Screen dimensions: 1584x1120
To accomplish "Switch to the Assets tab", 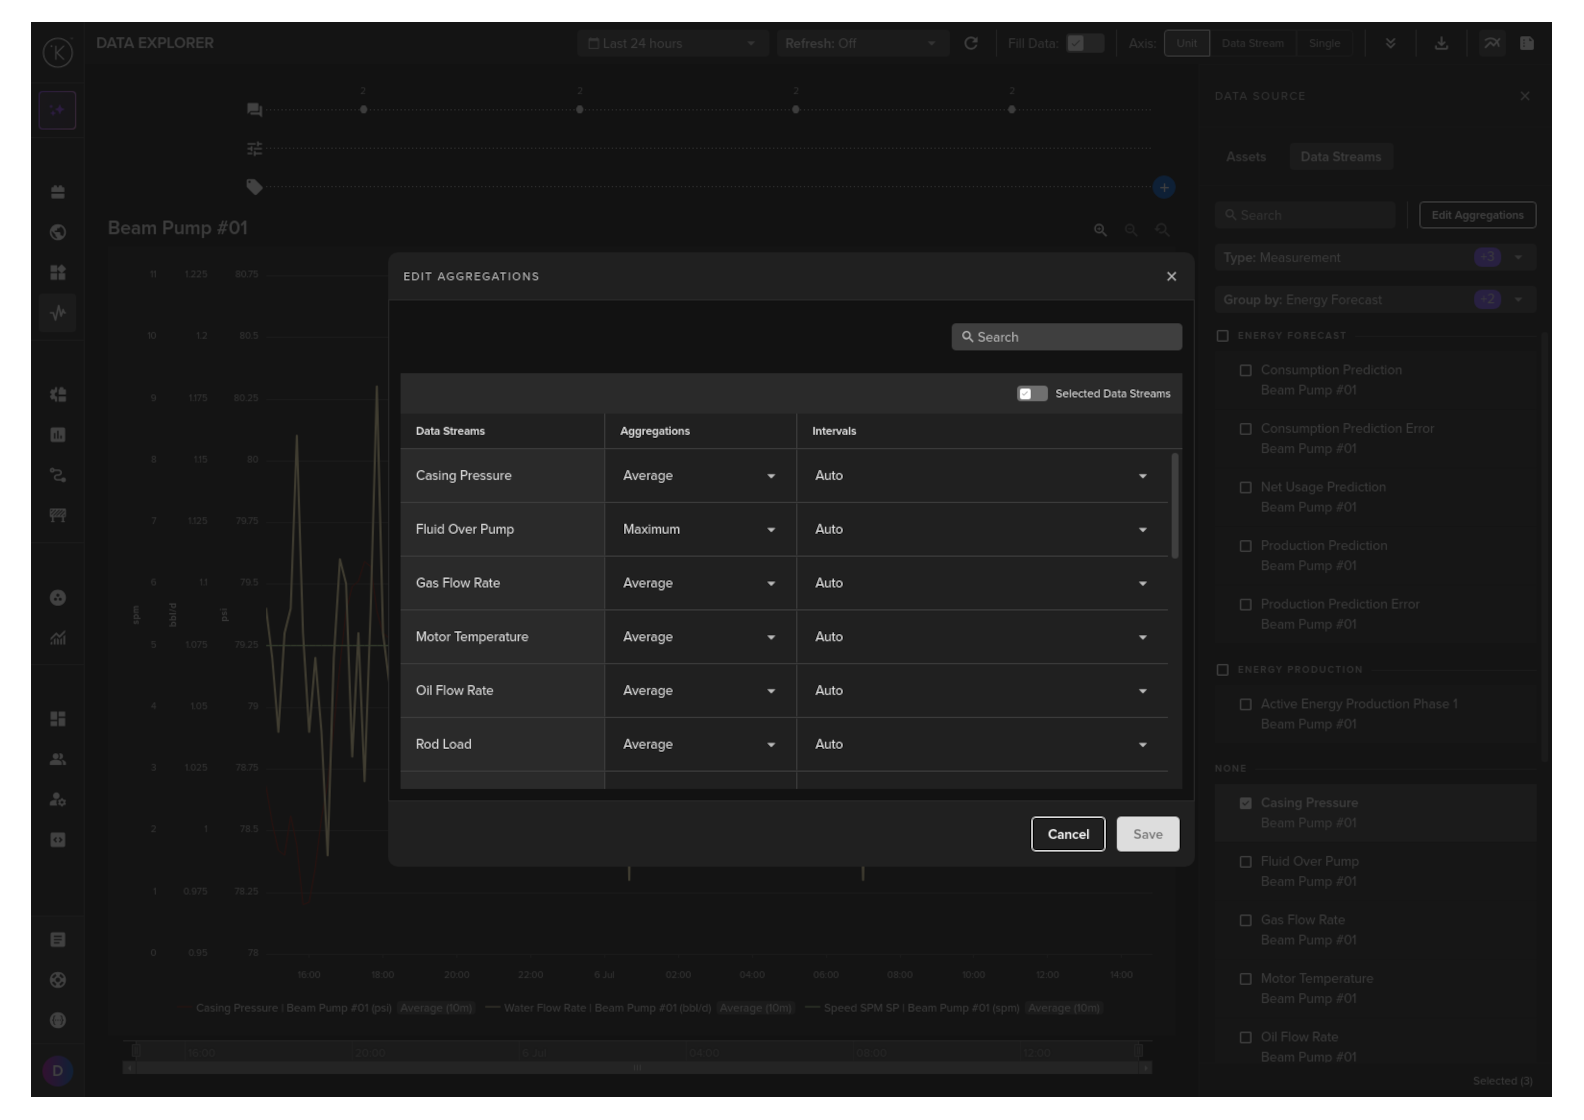I will (x=1246, y=157).
